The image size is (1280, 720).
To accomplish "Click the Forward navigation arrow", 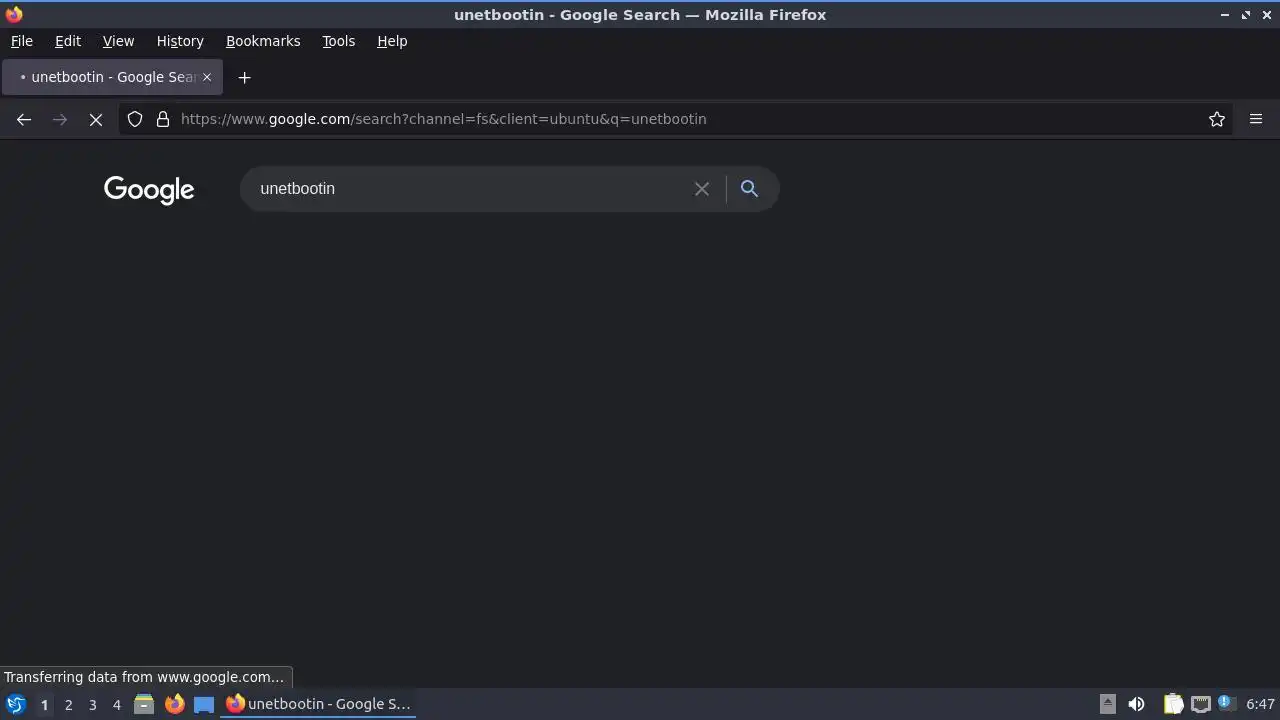I will (x=60, y=119).
